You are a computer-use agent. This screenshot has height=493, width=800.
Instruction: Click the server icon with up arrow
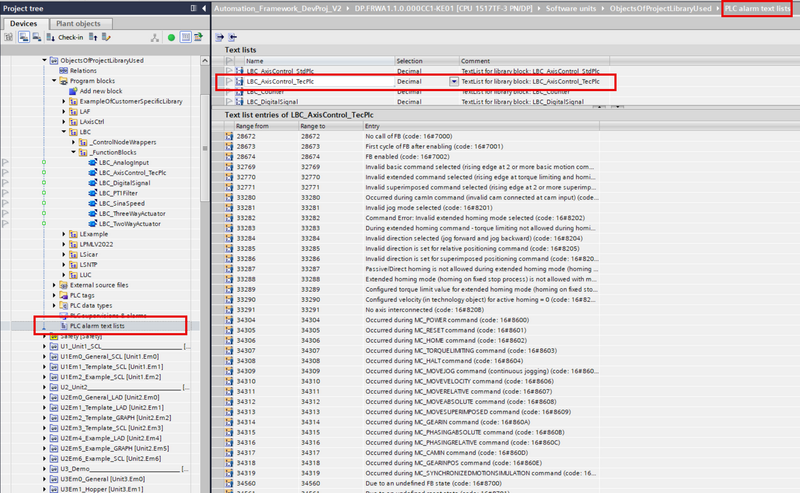pos(93,37)
